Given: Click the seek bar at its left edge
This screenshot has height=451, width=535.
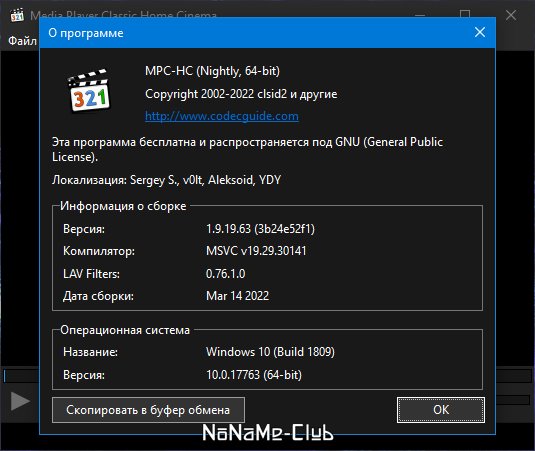Looking at the screenshot, I should tap(5, 376).
